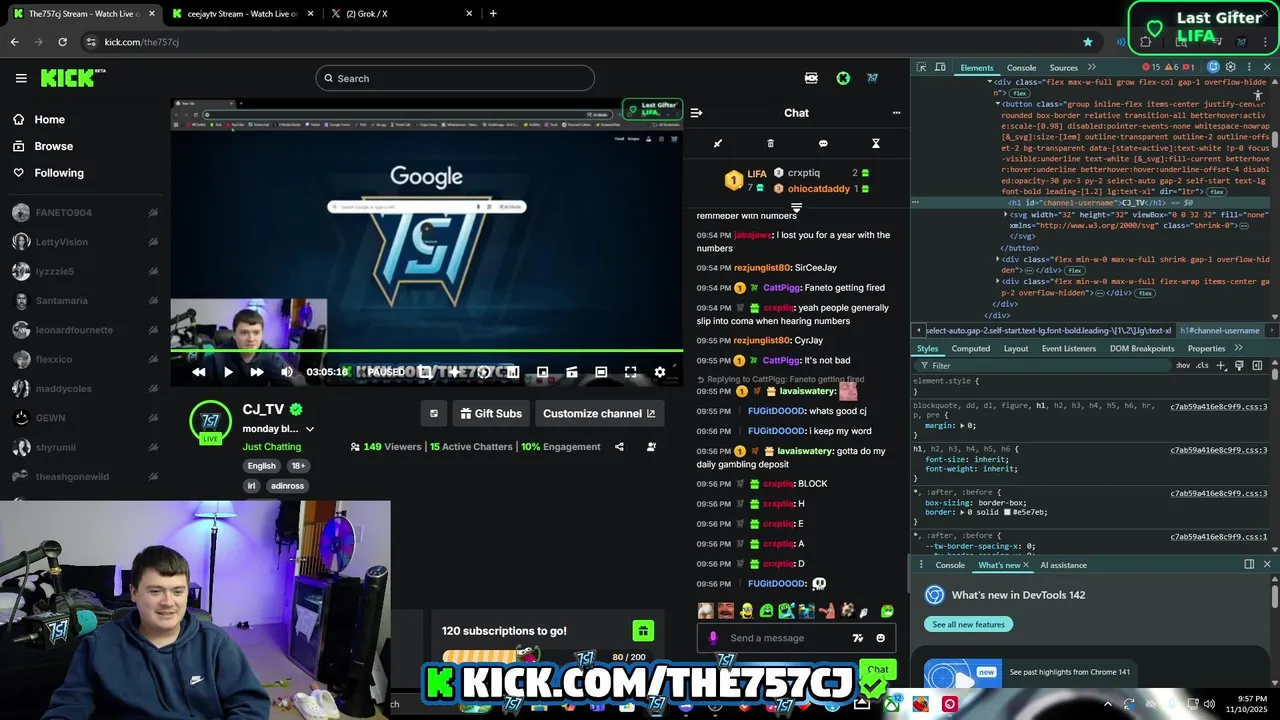Image resolution: width=1280 pixels, height=720 pixels.
Task: Unpin Santamaria in the sidebar
Action: click(x=153, y=301)
